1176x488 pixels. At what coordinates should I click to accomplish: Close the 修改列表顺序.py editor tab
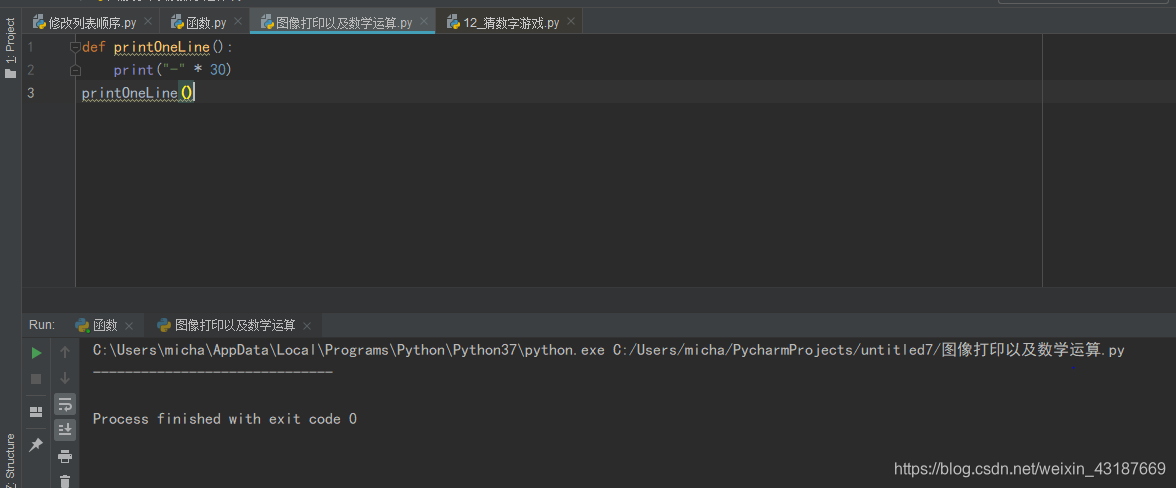coord(147,22)
